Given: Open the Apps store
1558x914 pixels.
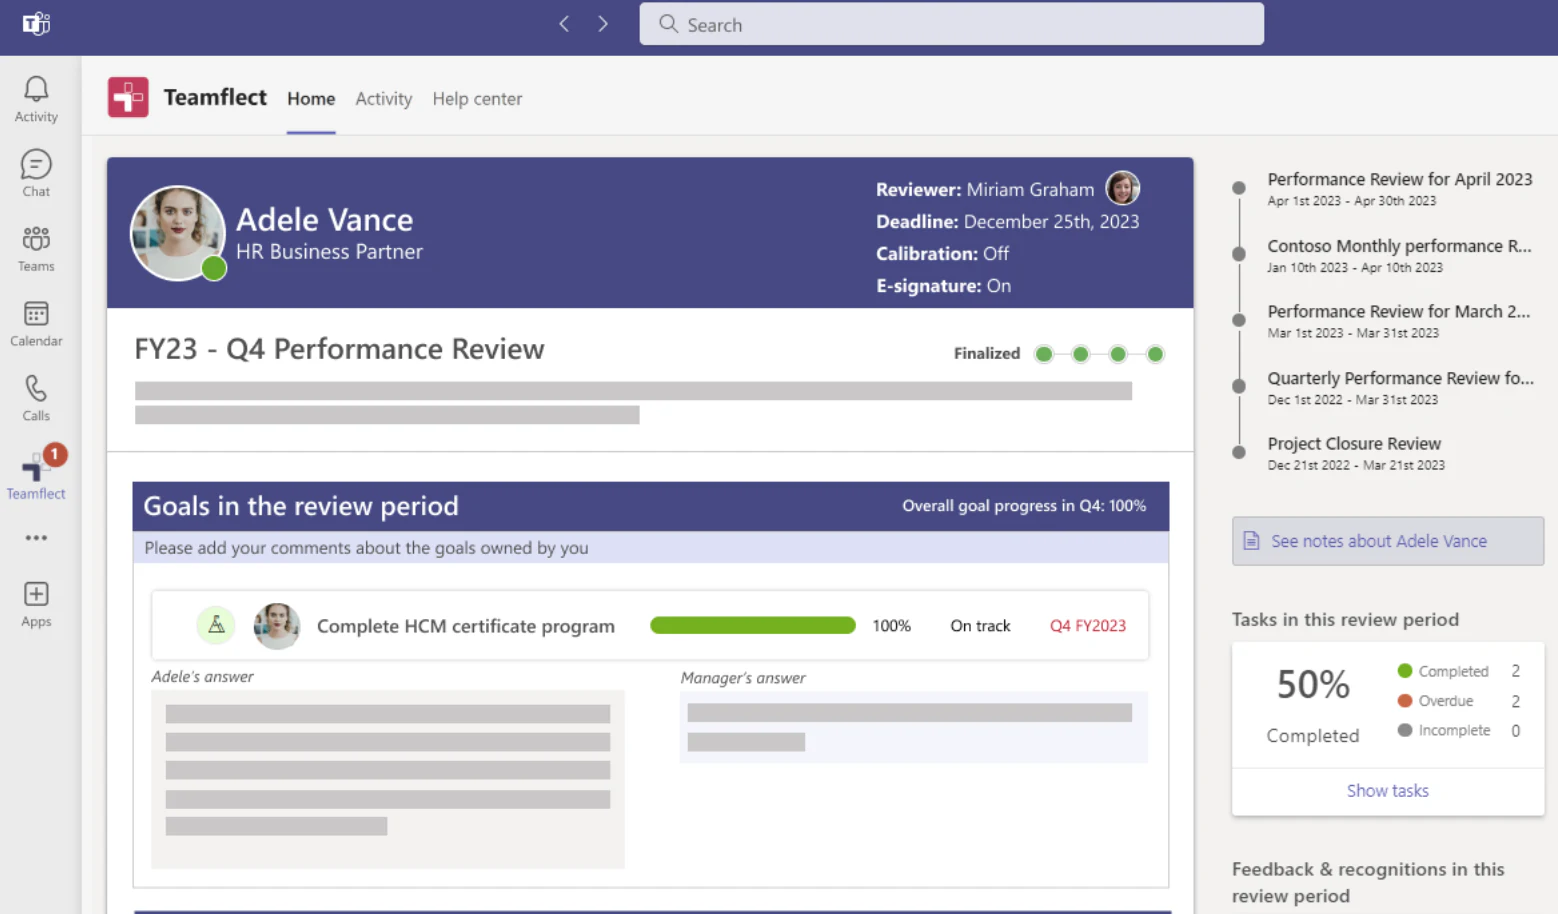Looking at the screenshot, I should (x=36, y=604).
